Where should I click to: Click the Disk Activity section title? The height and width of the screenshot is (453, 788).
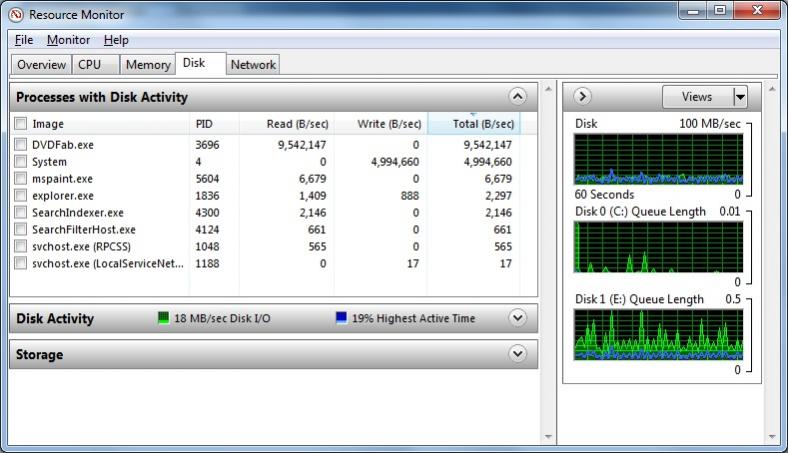[55, 318]
